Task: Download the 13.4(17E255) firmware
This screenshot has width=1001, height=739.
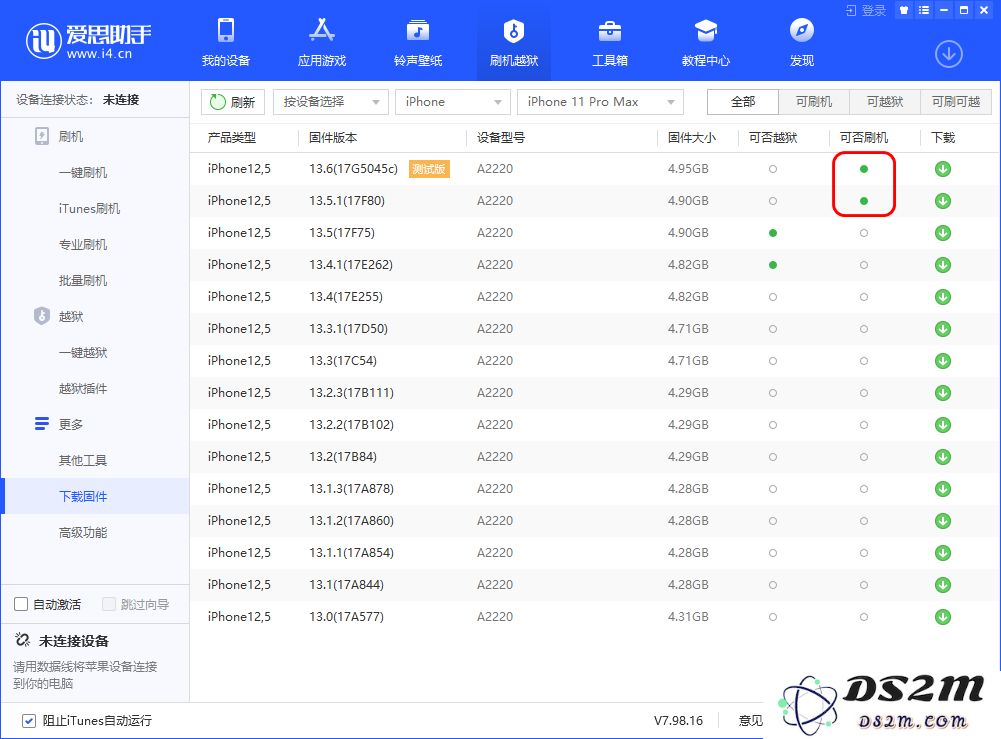Action: pyautogui.click(x=943, y=297)
